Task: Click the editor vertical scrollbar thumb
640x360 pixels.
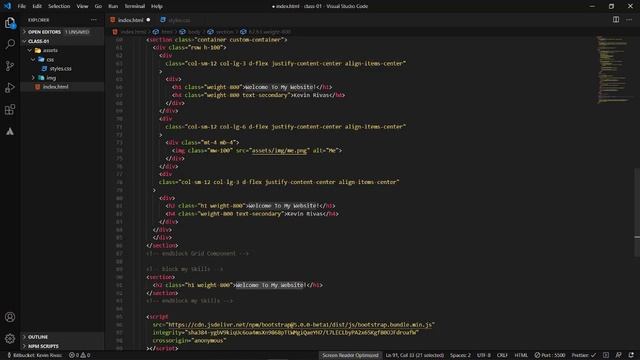Action: point(637,212)
